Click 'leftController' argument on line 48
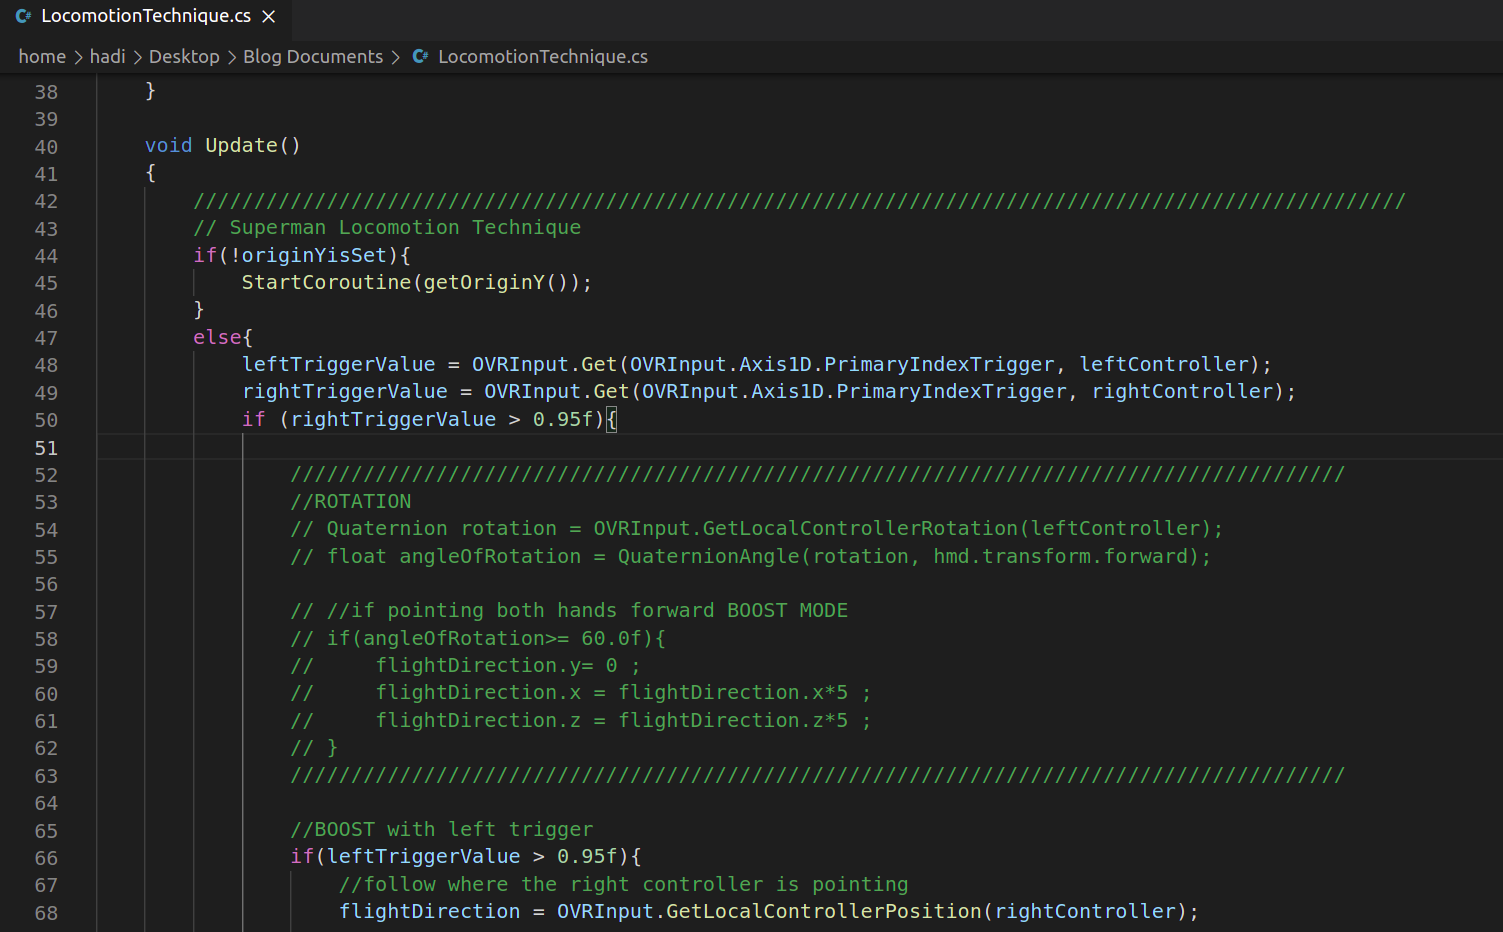 click(x=1165, y=364)
